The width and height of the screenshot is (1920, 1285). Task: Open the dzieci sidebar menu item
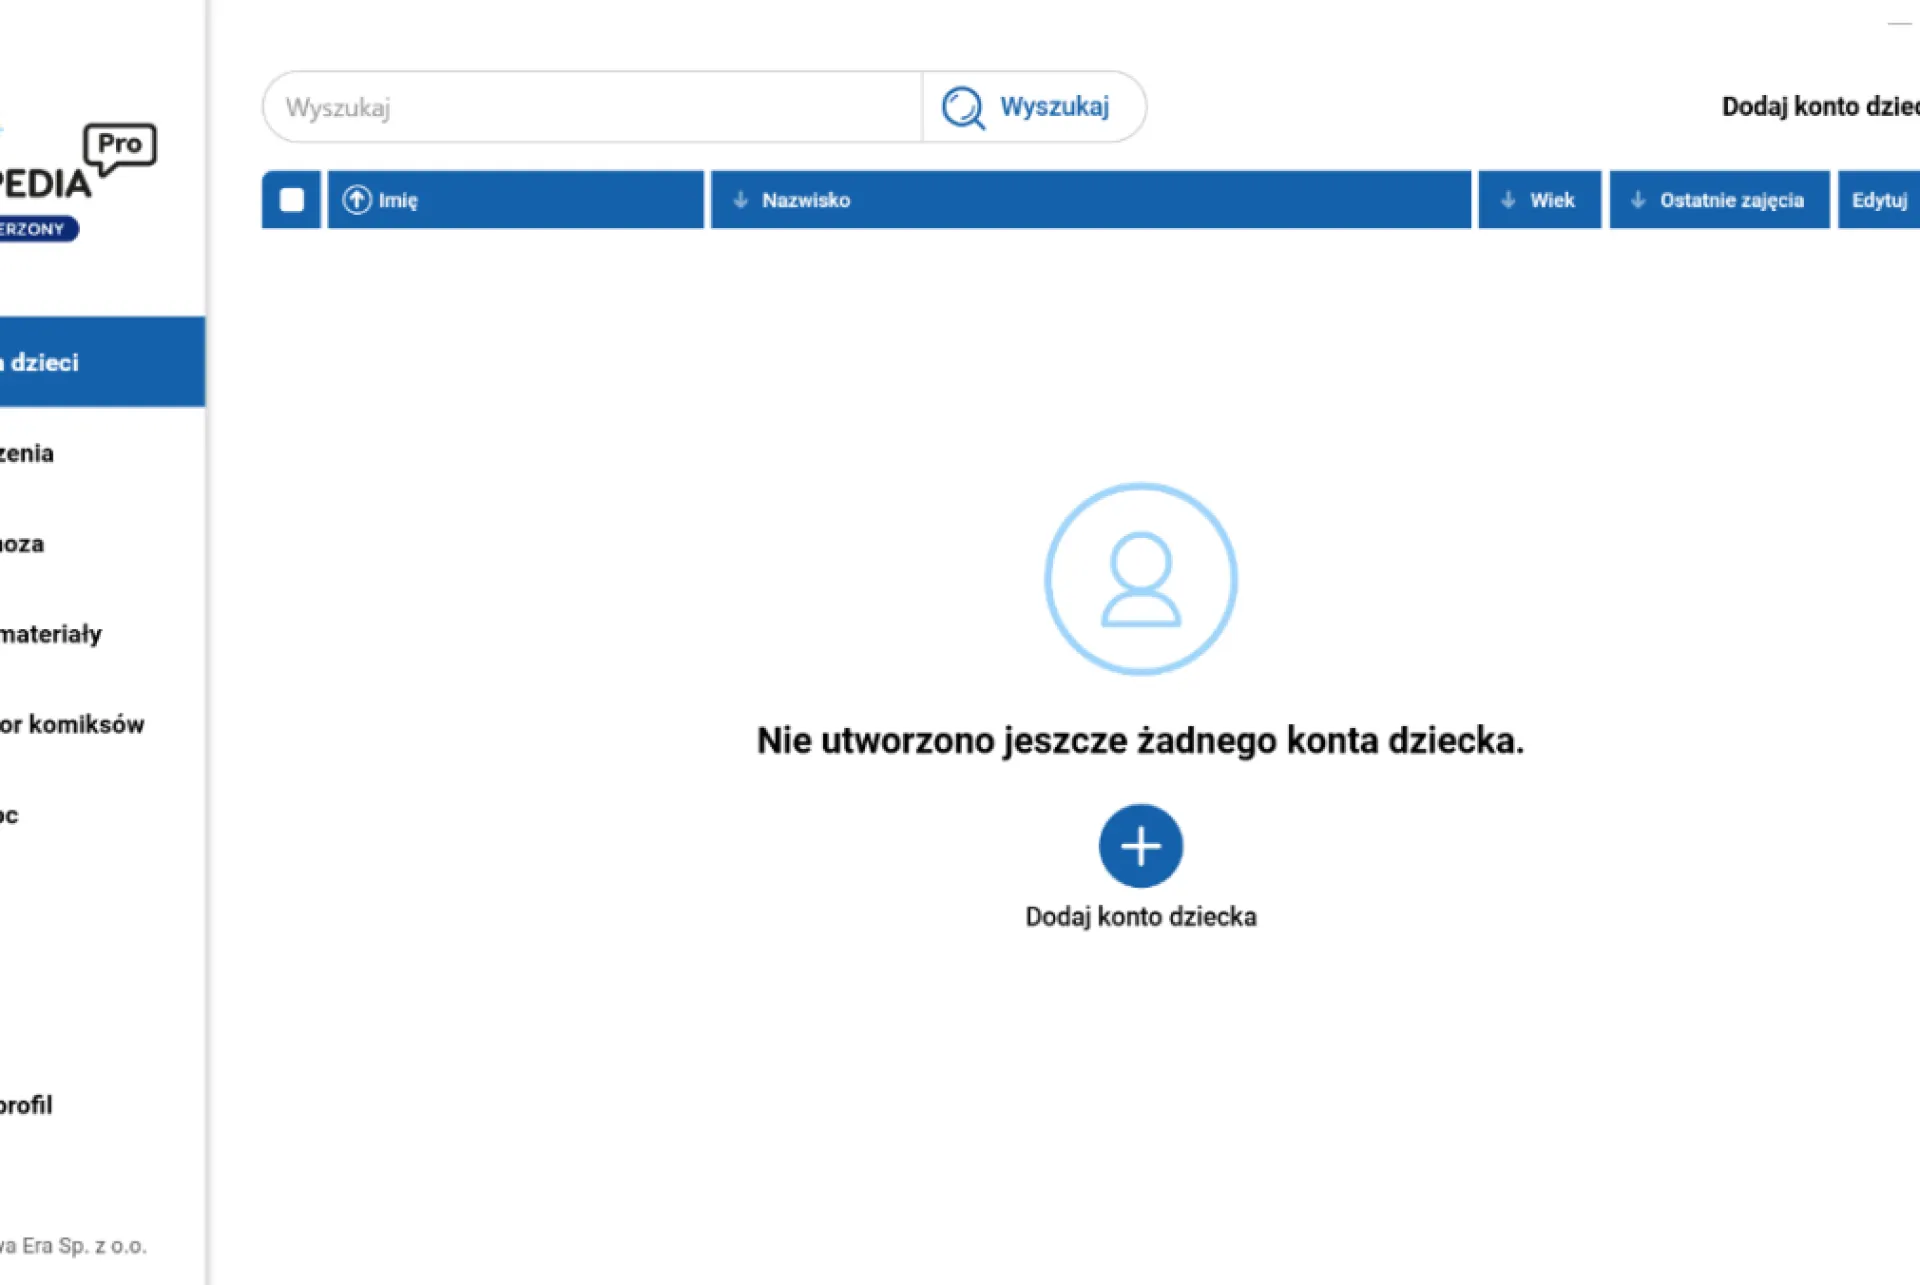(x=102, y=362)
